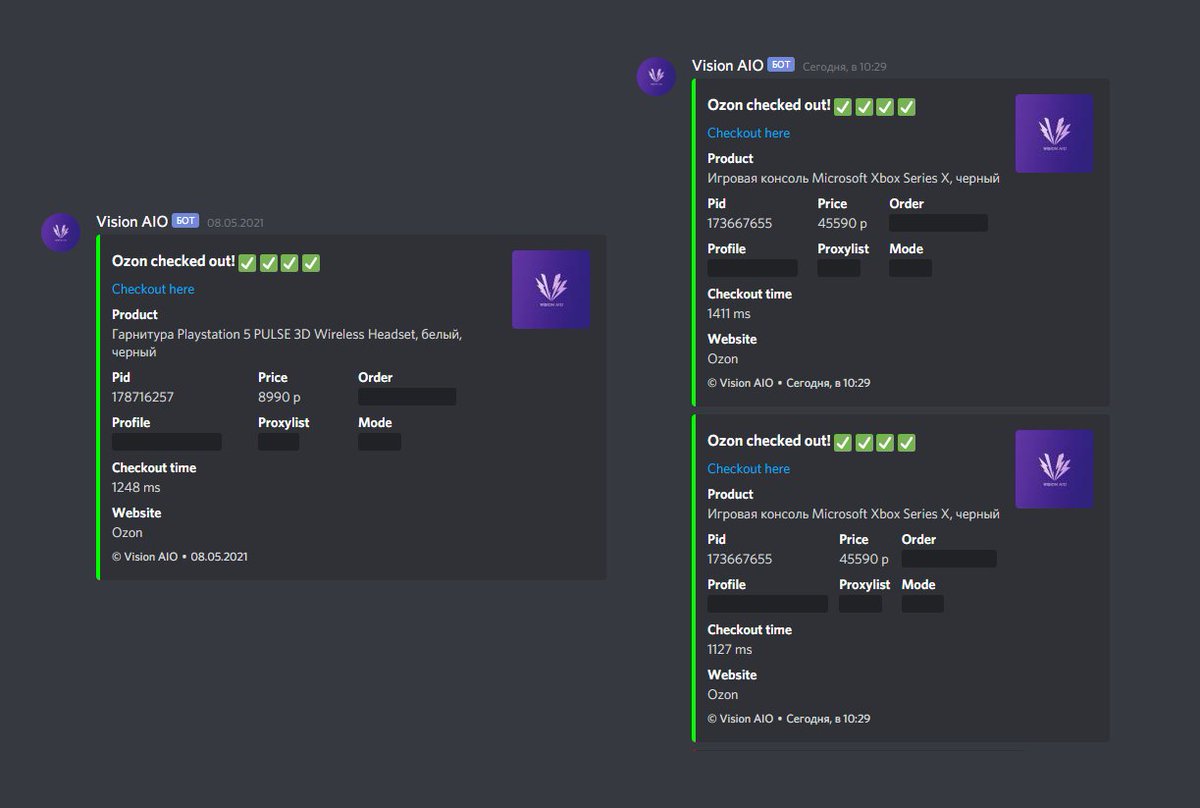Viewport: 1200px width, 808px height.
Task: Select checkout time 1248 ms
Action: tap(136, 488)
